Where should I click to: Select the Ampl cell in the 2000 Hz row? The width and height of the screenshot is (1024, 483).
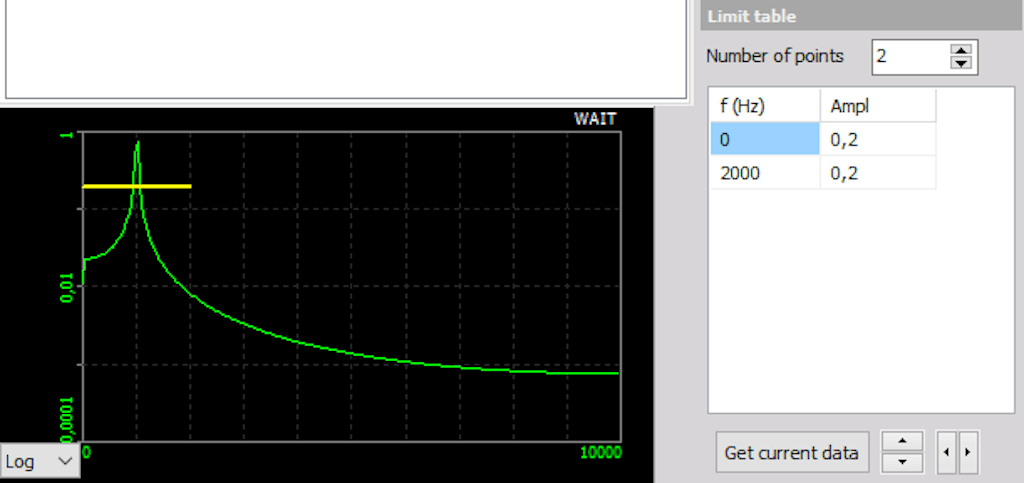[x=878, y=172]
